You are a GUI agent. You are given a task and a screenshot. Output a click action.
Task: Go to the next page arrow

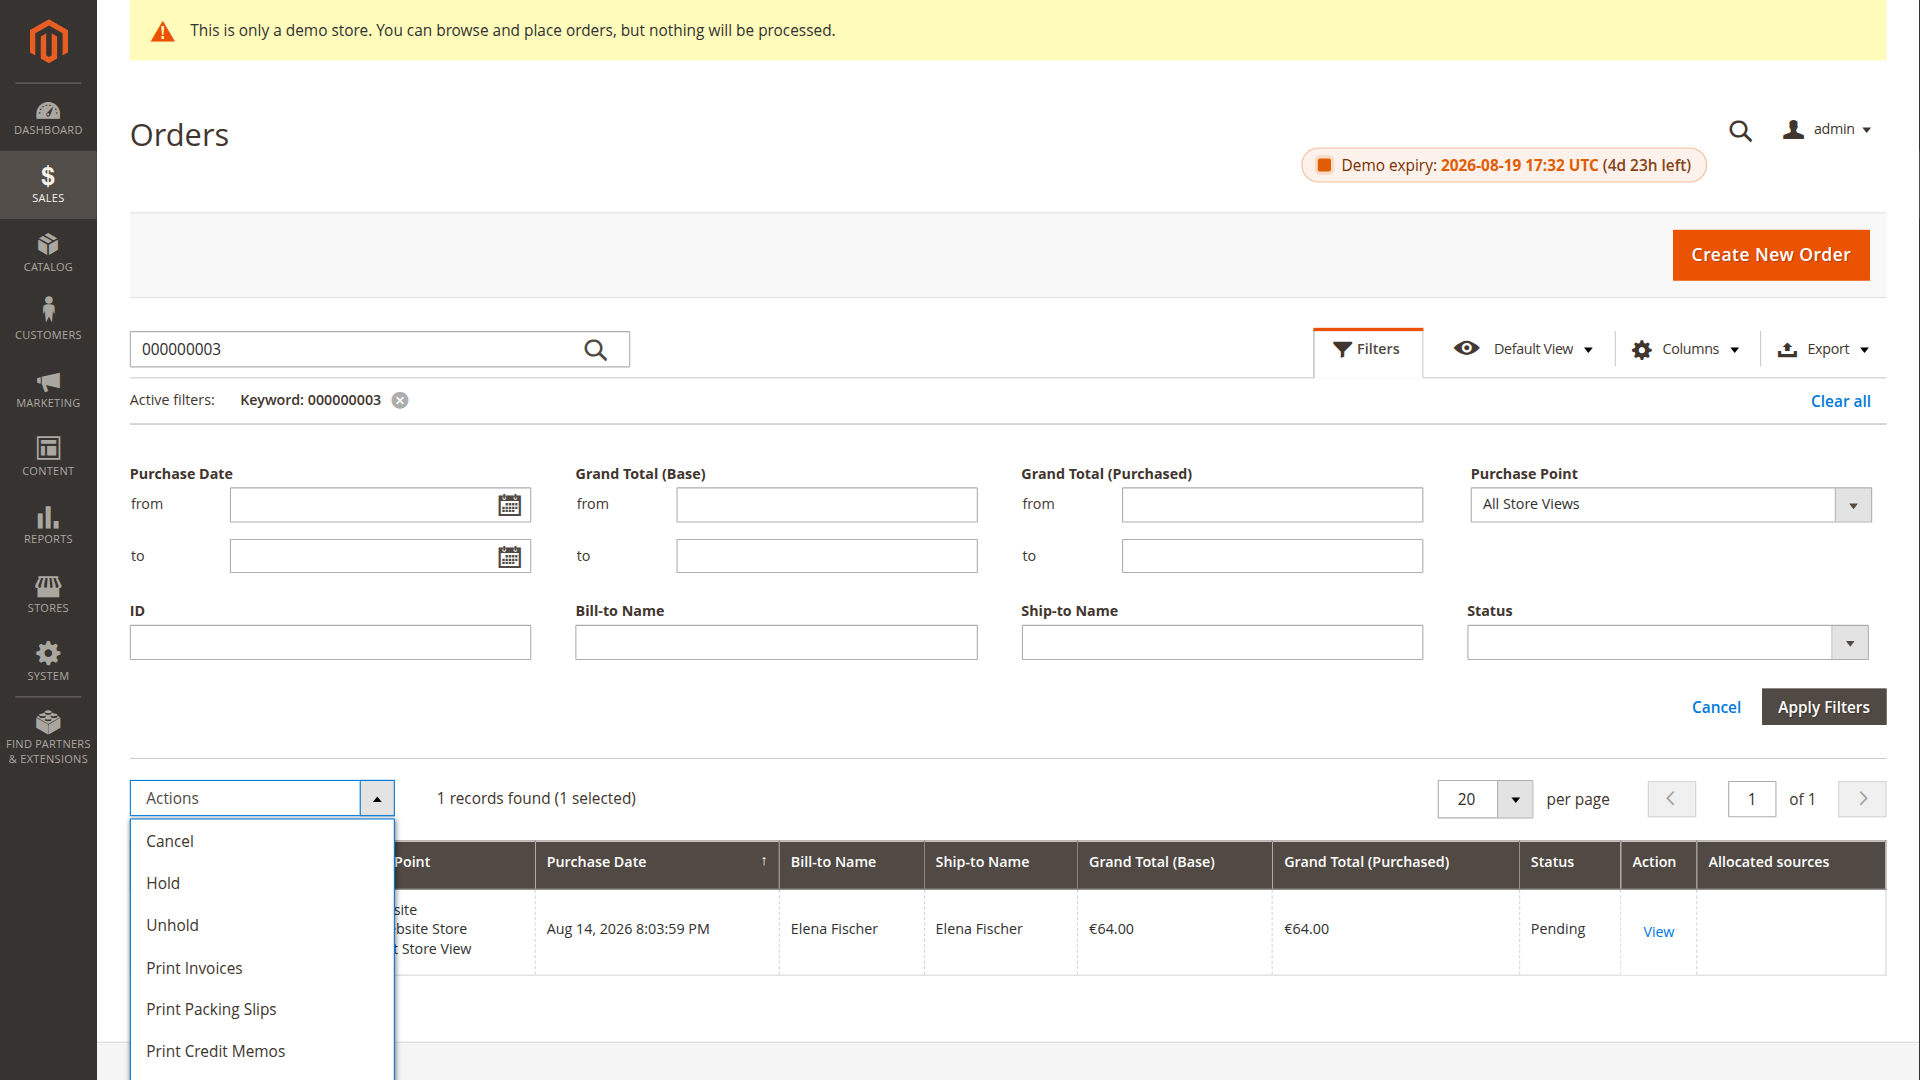[1862, 799]
